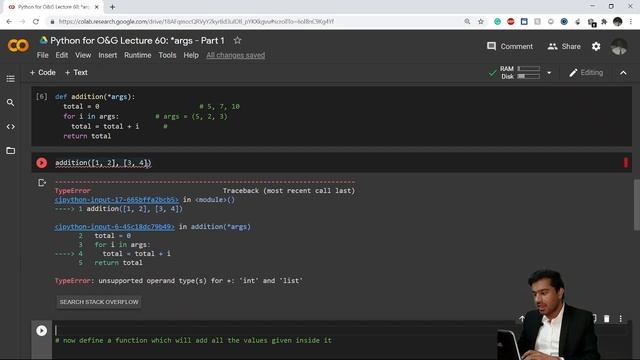640x360 pixels.
Task: Open the ipython-input-17 traceback link
Action: click(x=116, y=200)
